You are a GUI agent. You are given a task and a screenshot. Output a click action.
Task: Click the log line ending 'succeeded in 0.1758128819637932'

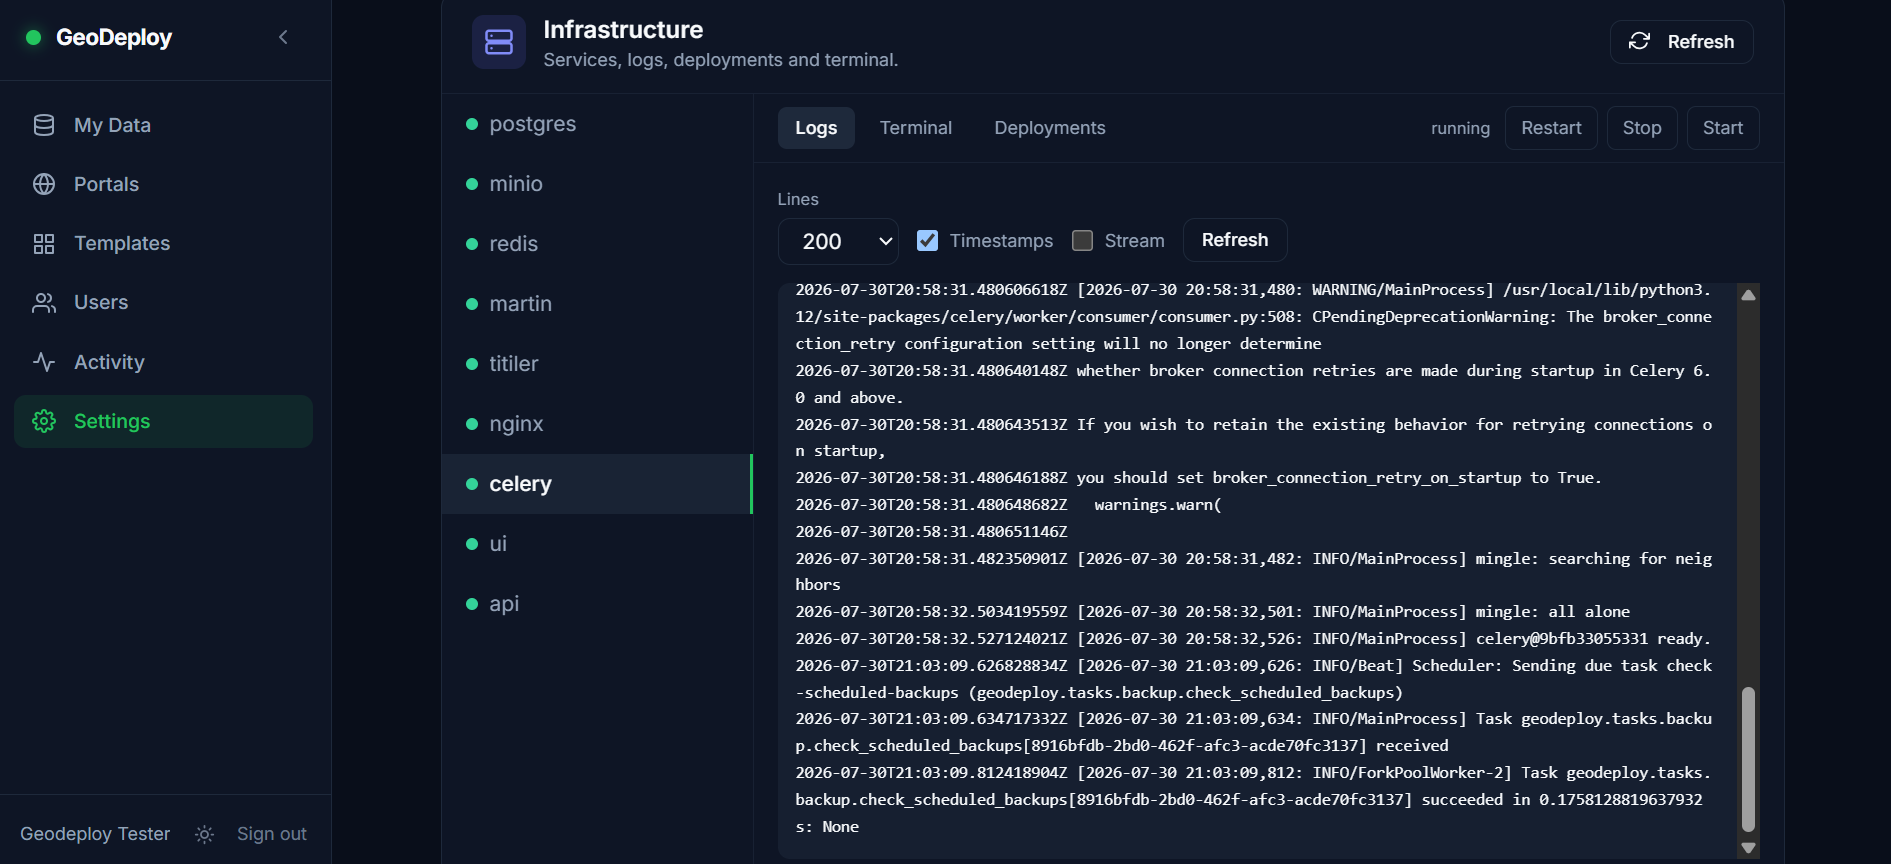coord(1253,800)
